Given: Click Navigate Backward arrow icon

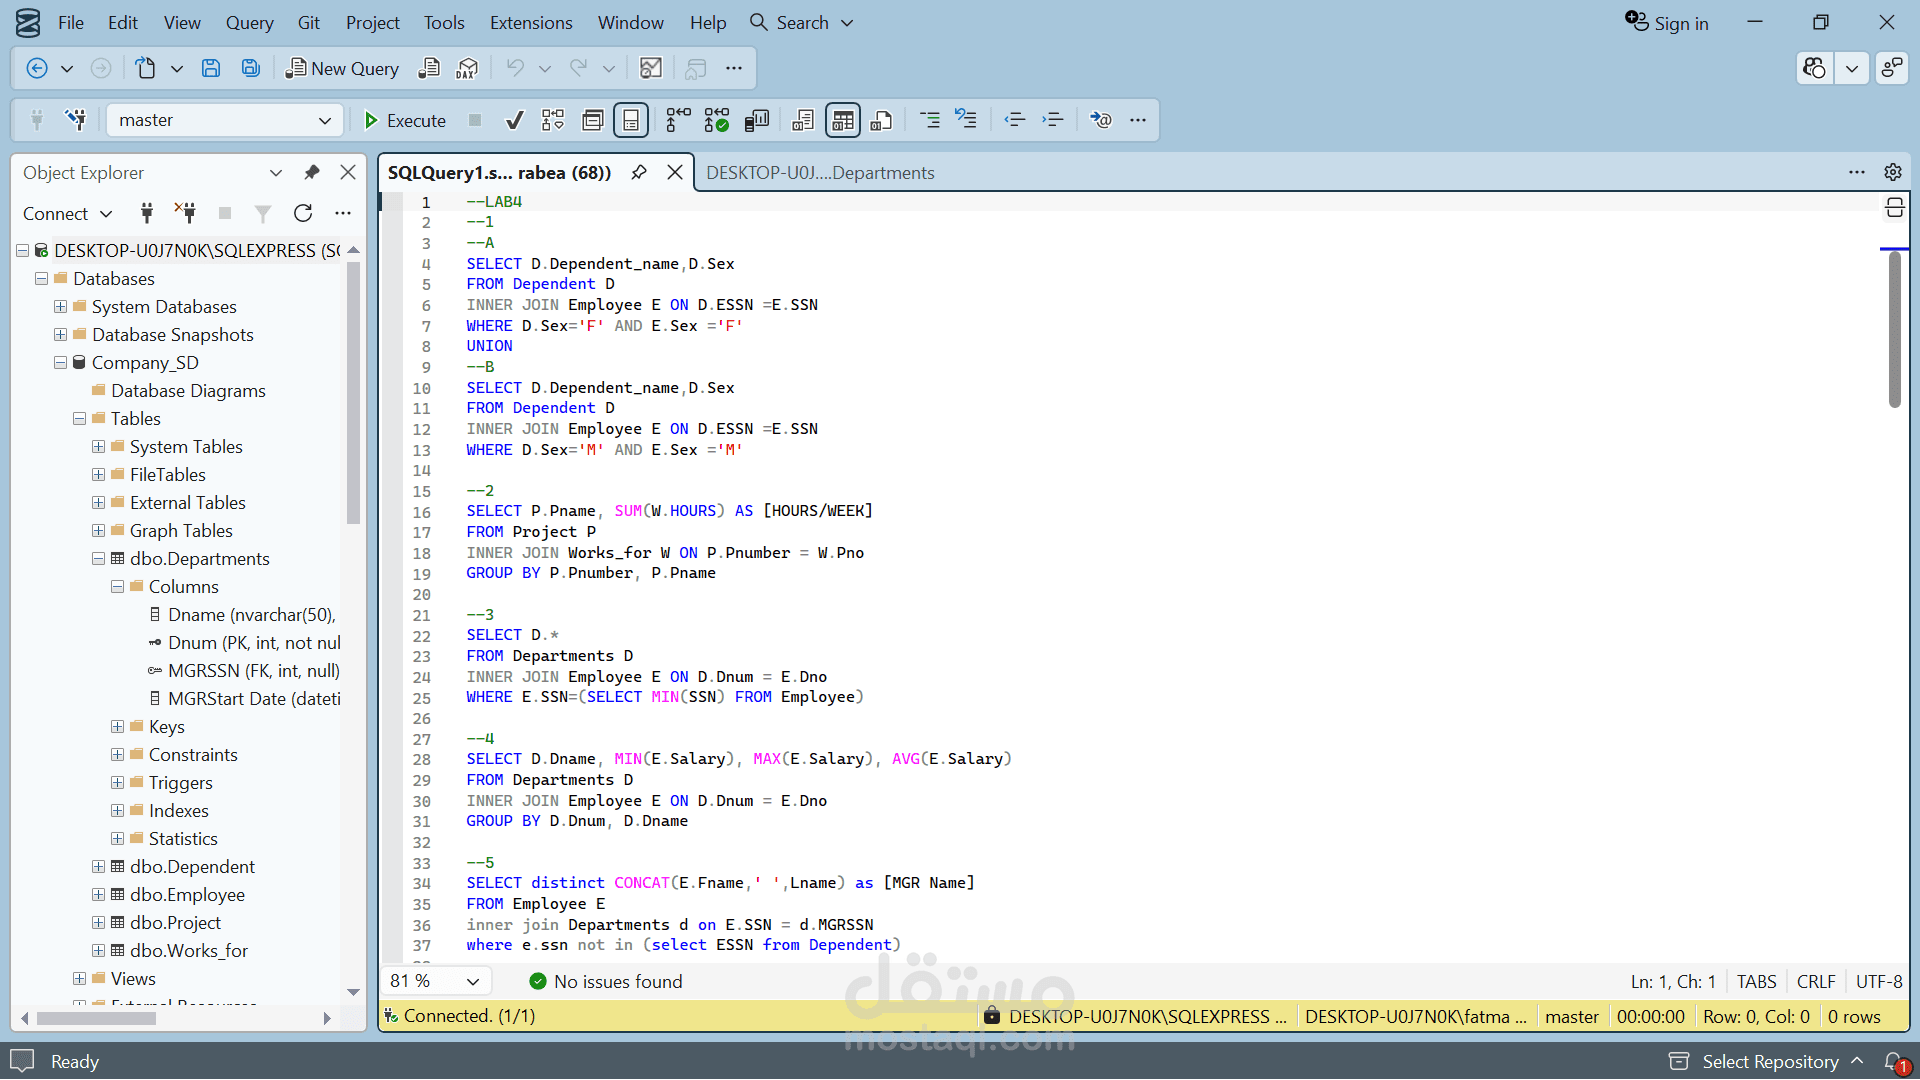Looking at the screenshot, I should 37,68.
